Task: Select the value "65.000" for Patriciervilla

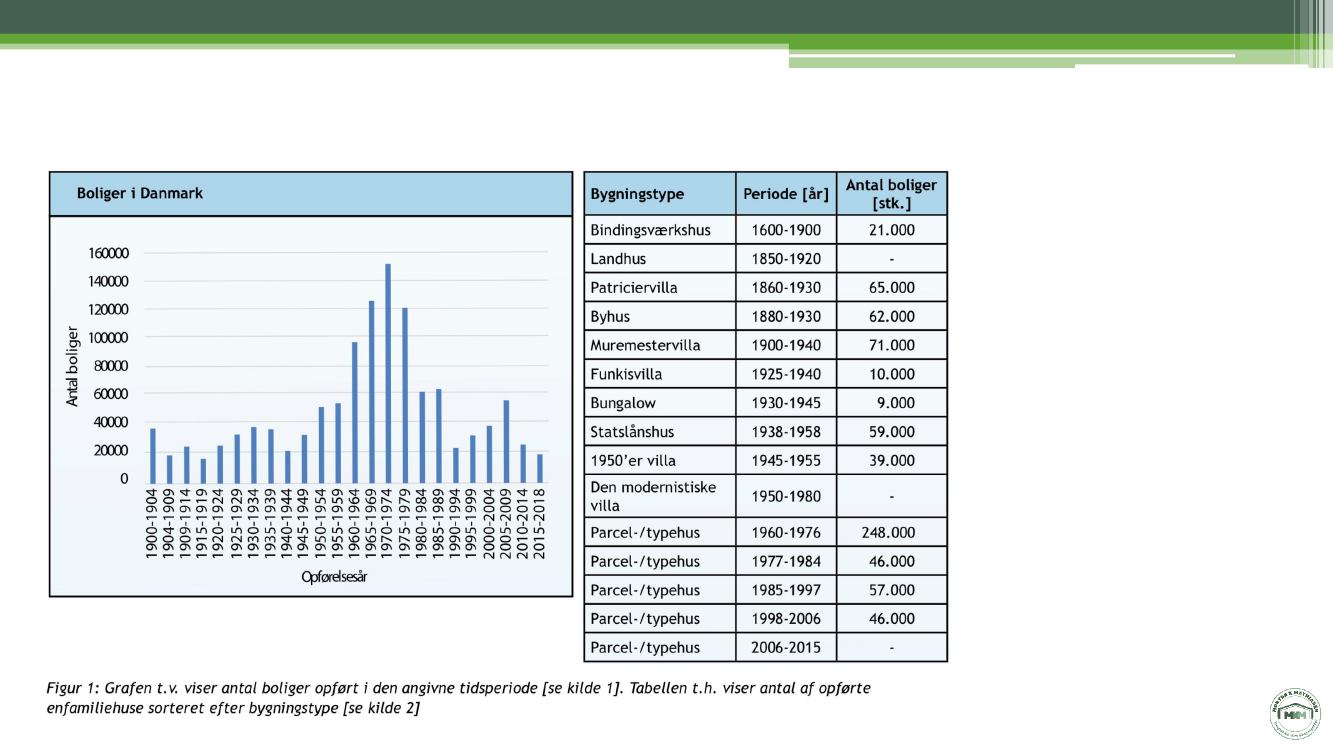Action: point(891,288)
